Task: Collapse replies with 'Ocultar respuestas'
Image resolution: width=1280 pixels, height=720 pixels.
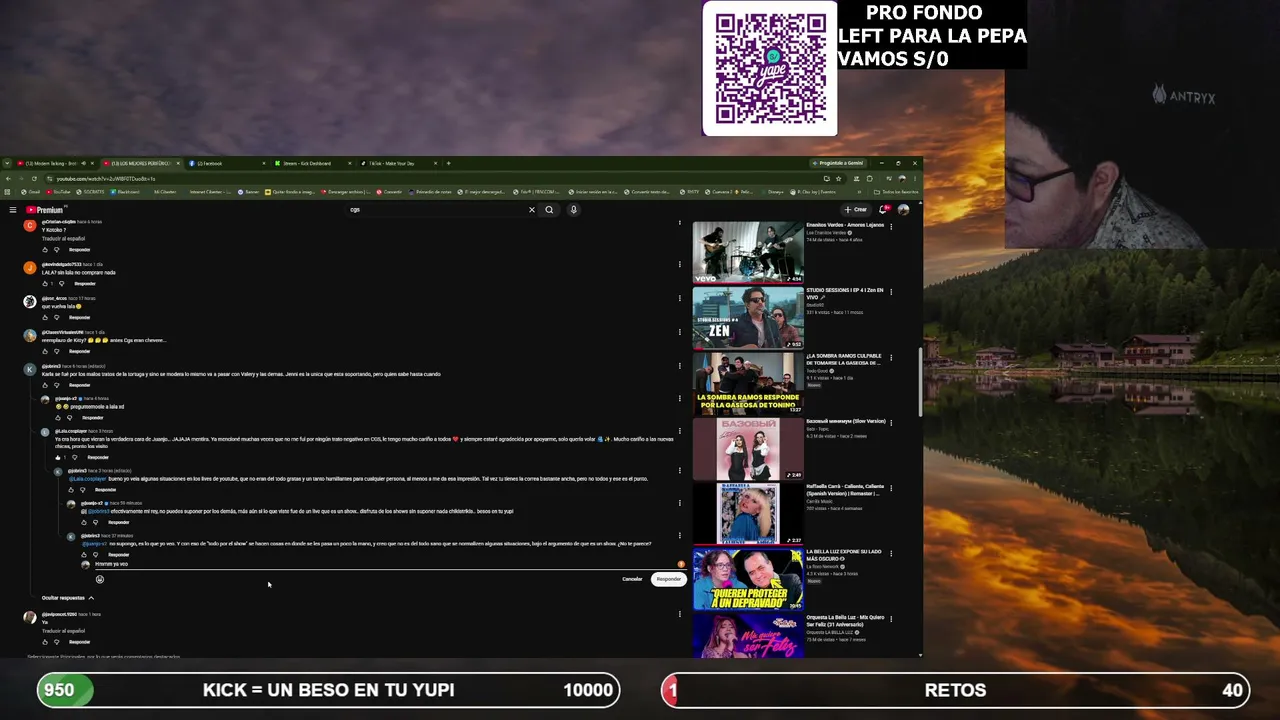Action: click(x=68, y=598)
